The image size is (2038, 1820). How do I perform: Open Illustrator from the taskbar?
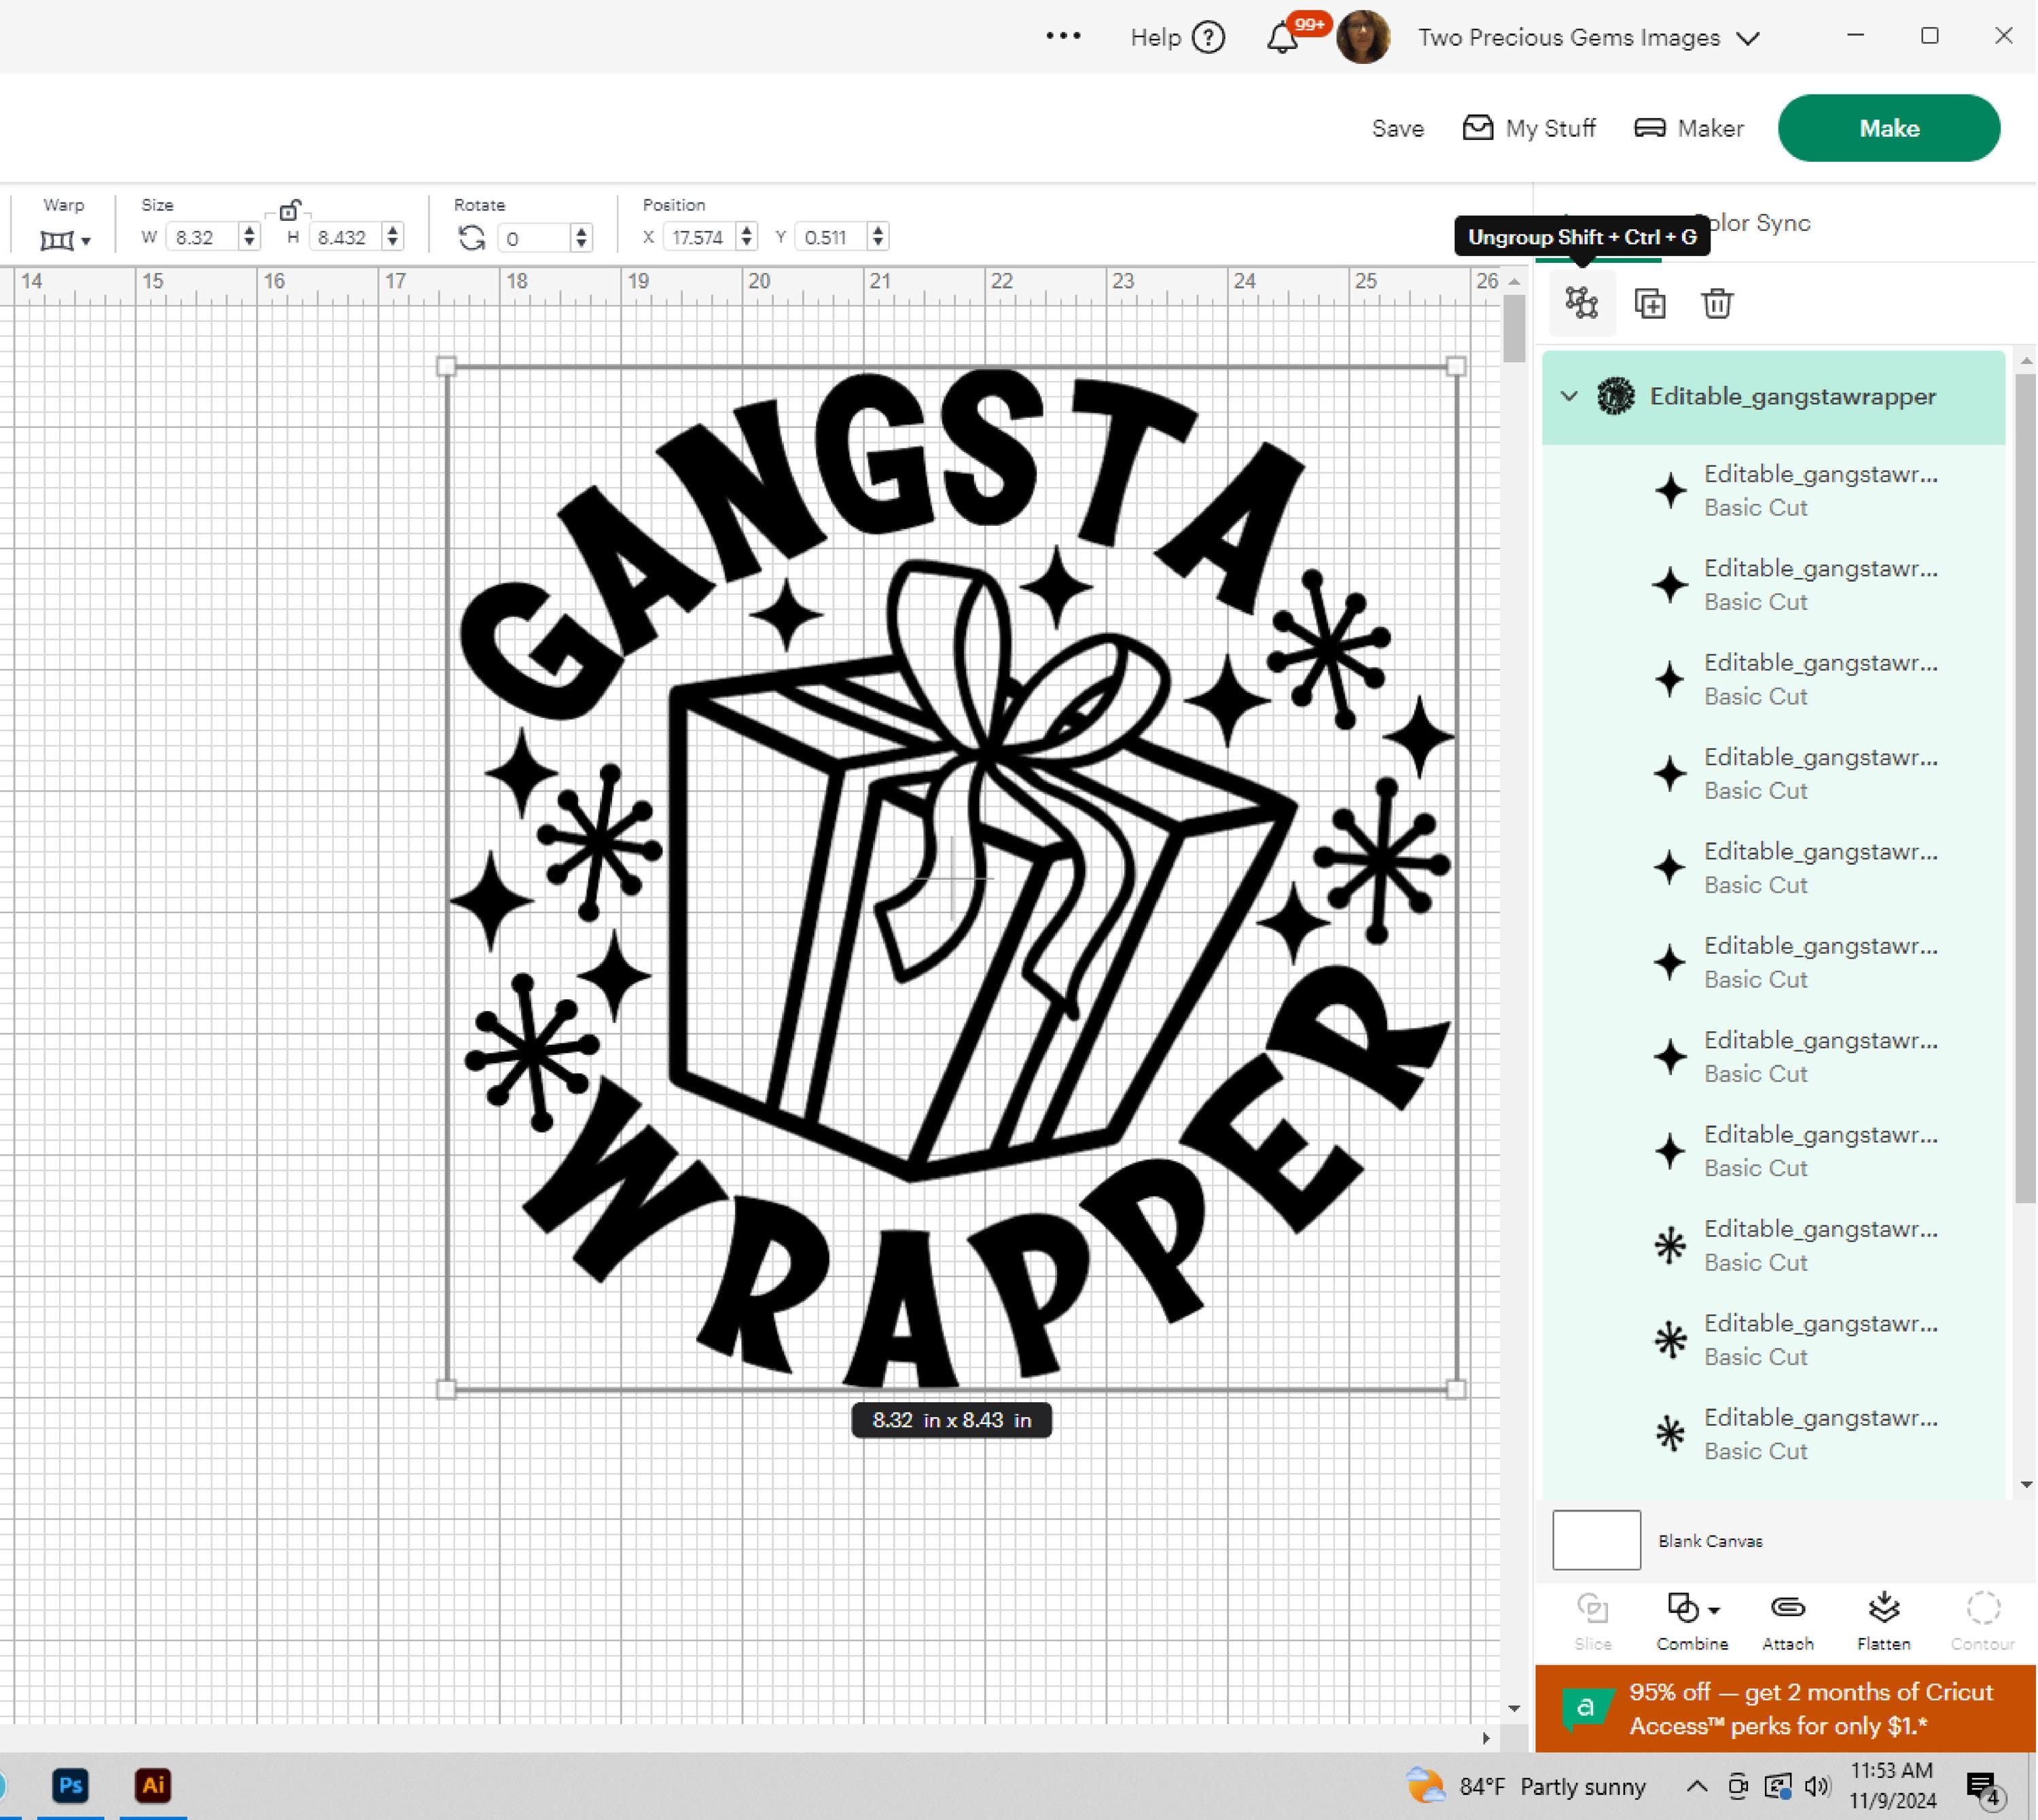point(153,1786)
